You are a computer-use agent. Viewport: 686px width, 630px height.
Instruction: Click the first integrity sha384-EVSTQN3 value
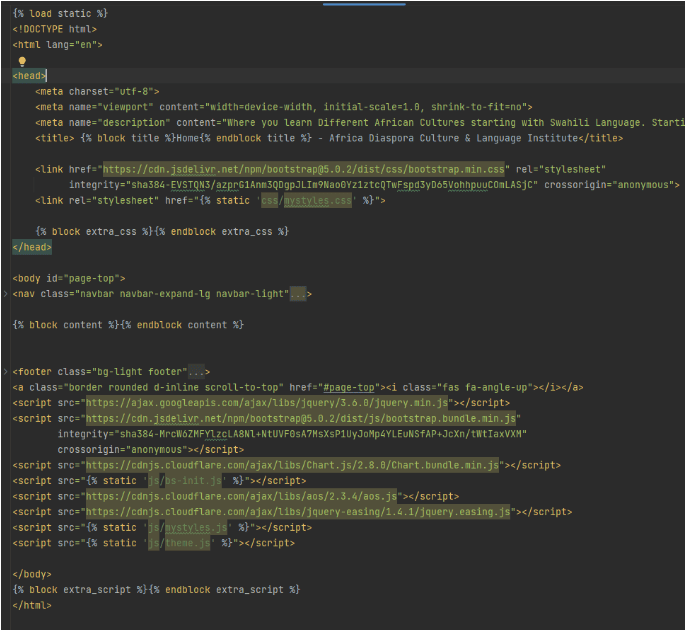tap(332, 185)
